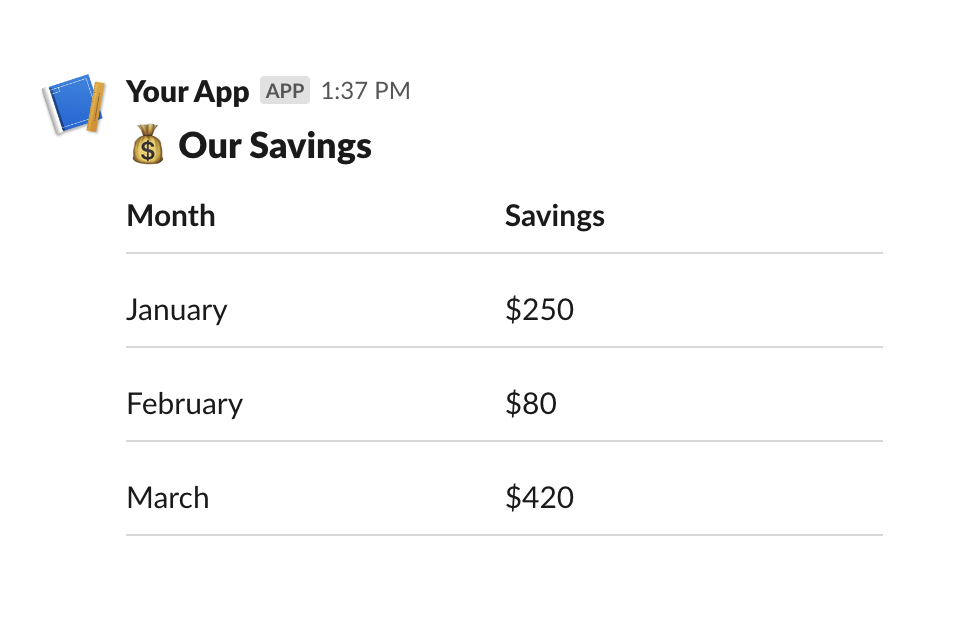
Task: Click the divider line below the February row
Action: tap(504, 441)
